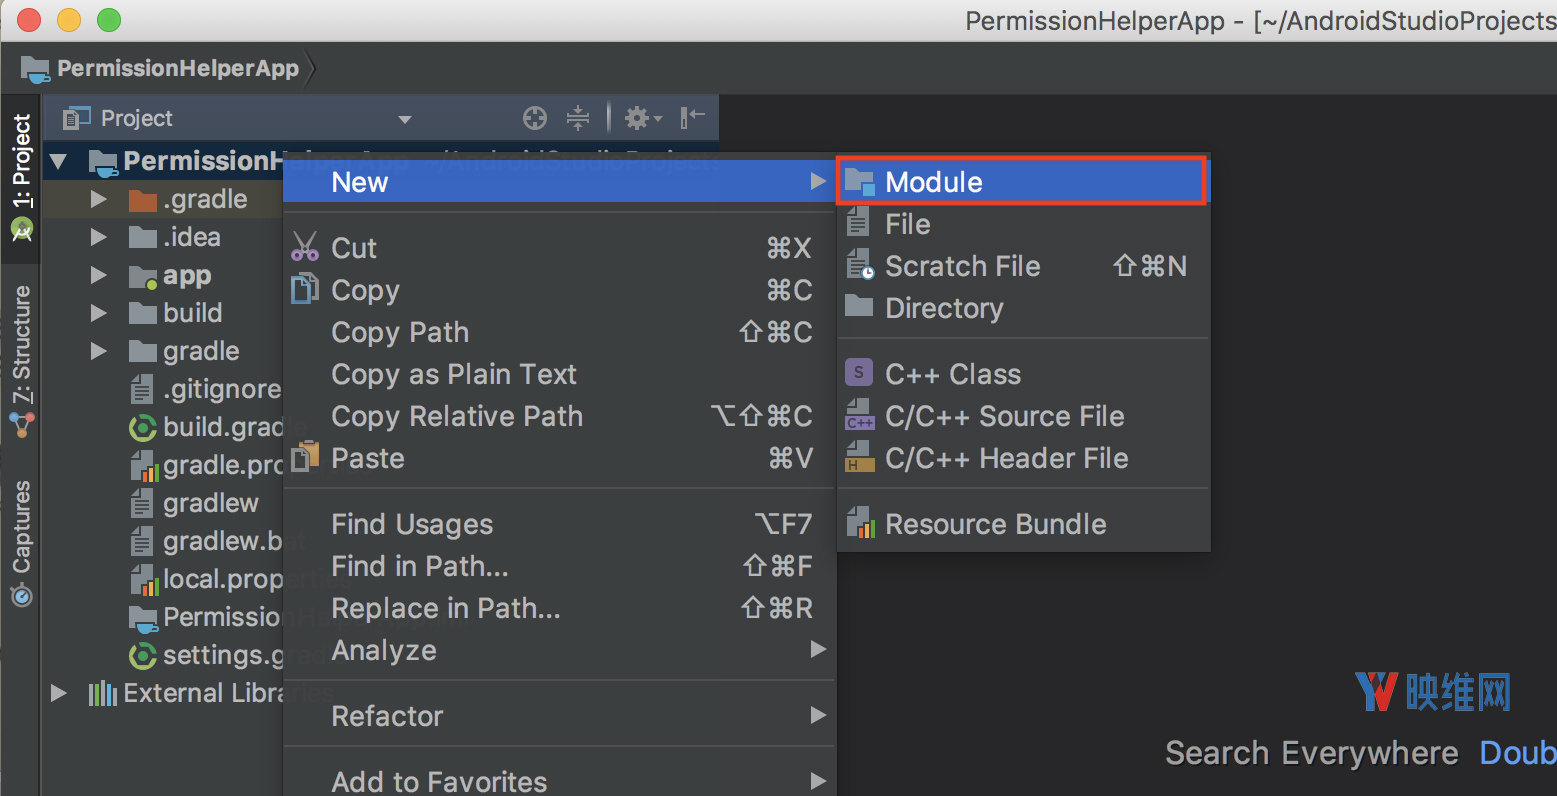Click the Resource Bundle icon
This screenshot has height=796, width=1557.
click(x=859, y=524)
